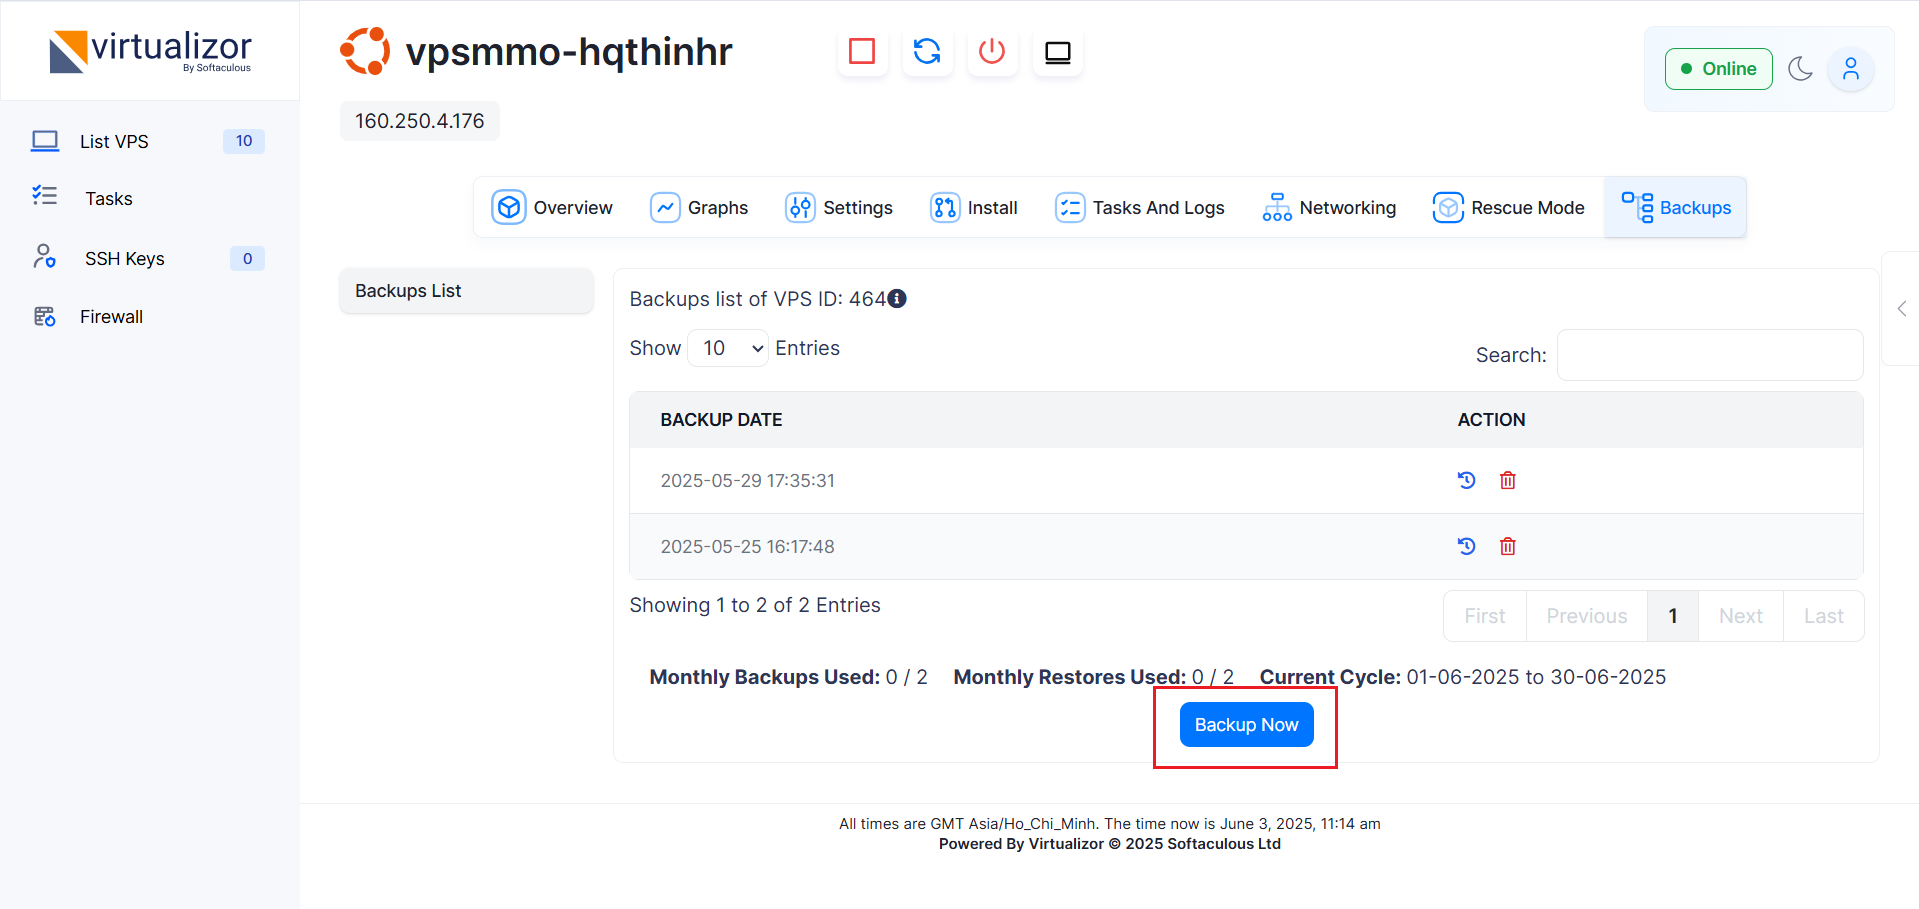The image size is (1919, 909).
Task: Restore the 2025-05-29 17:35:31 backup
Action: click(x=1466, y=480)
